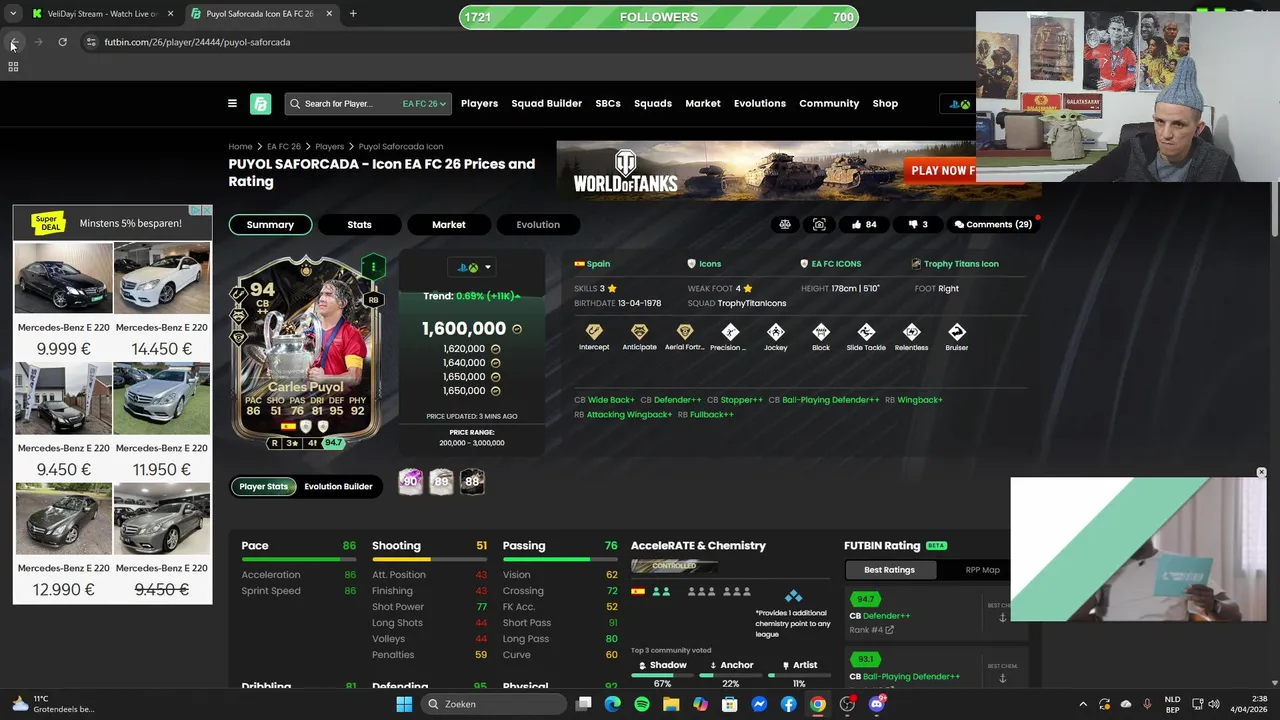Open Comments (29) section
Viewport: 1280px width, 720px height.
(993, 224)
